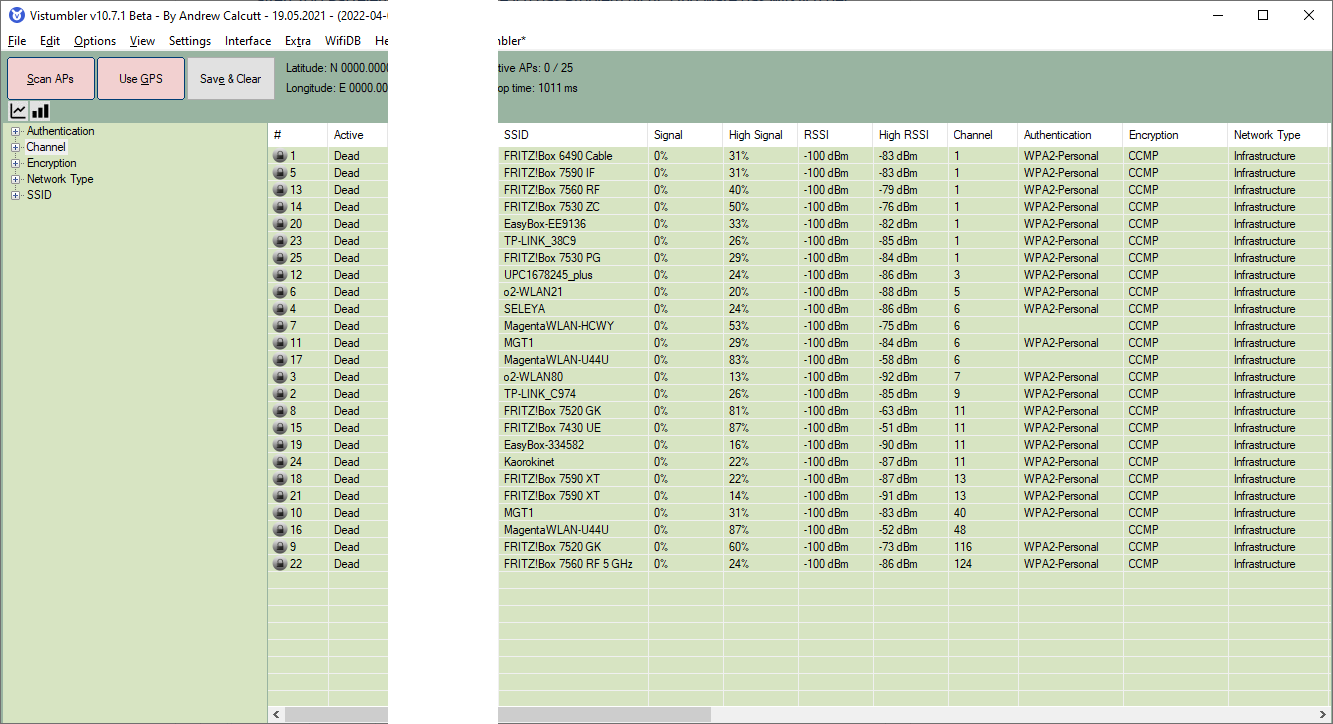Select the FRITZ!Box 7430 UE SSID cell
Screen dimensions: 1333x724
[x=573, y=428]
